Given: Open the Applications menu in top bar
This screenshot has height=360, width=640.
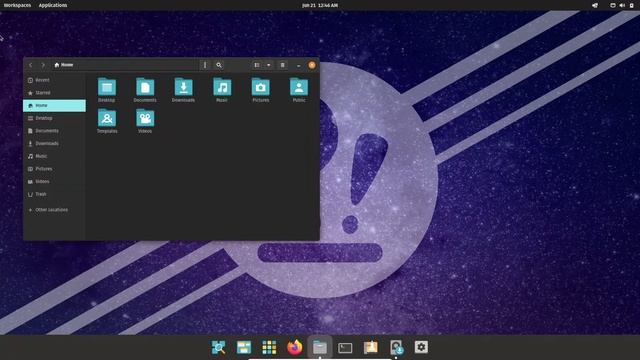Looking at the screenshot, I should pos(53,5).
